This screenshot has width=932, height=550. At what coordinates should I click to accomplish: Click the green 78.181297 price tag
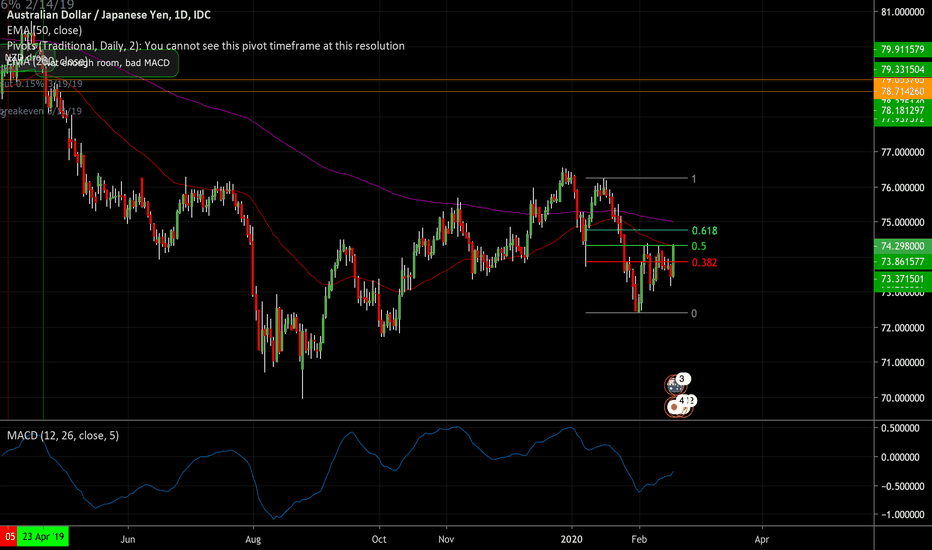[902, 111]
